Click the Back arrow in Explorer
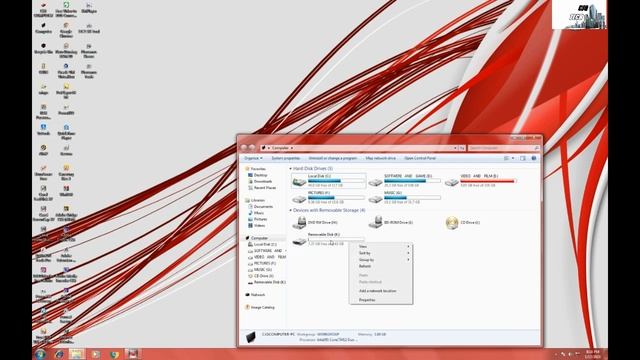This screenshot has width=640, height=360. [244, 148]
